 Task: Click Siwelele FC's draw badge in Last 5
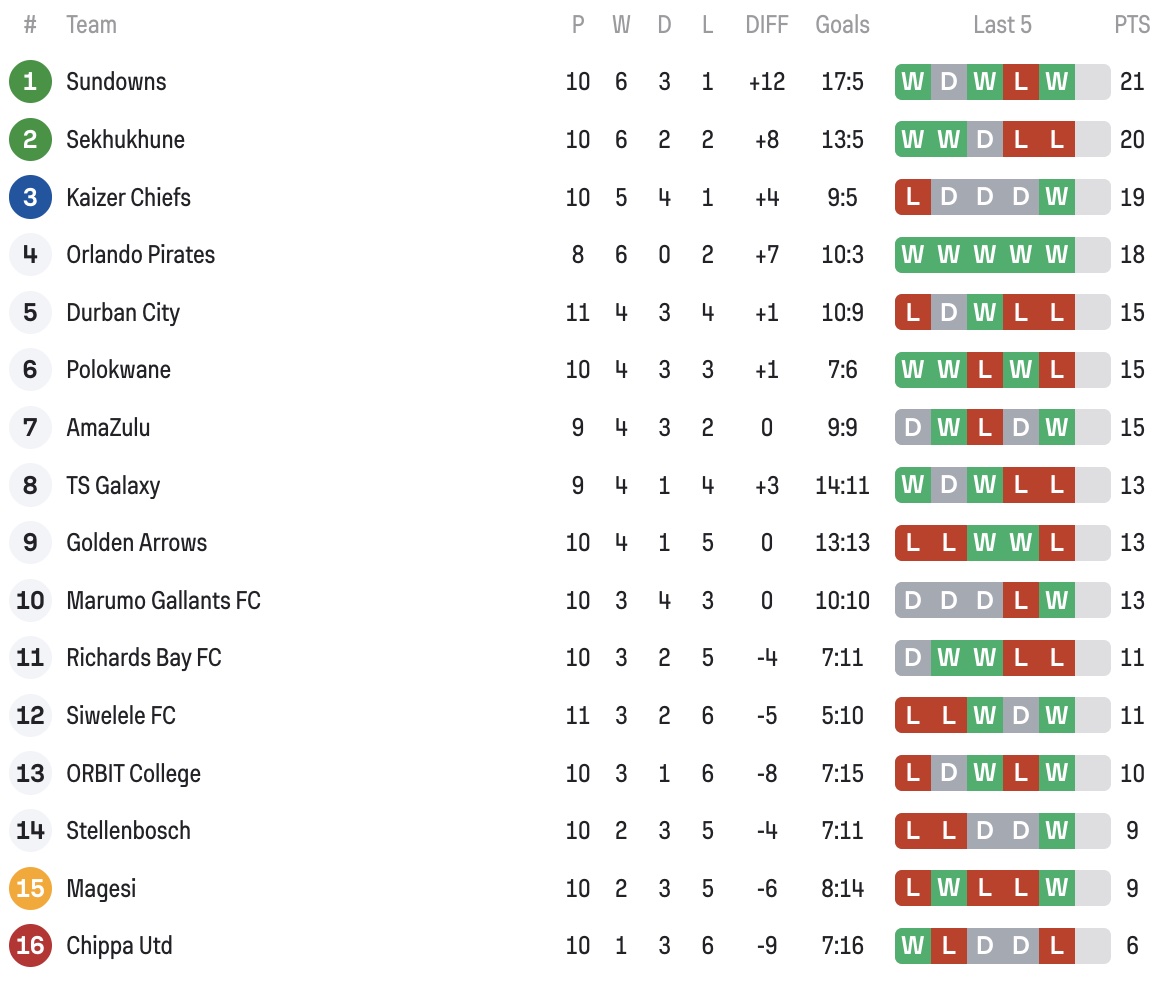click(1020, 715)
